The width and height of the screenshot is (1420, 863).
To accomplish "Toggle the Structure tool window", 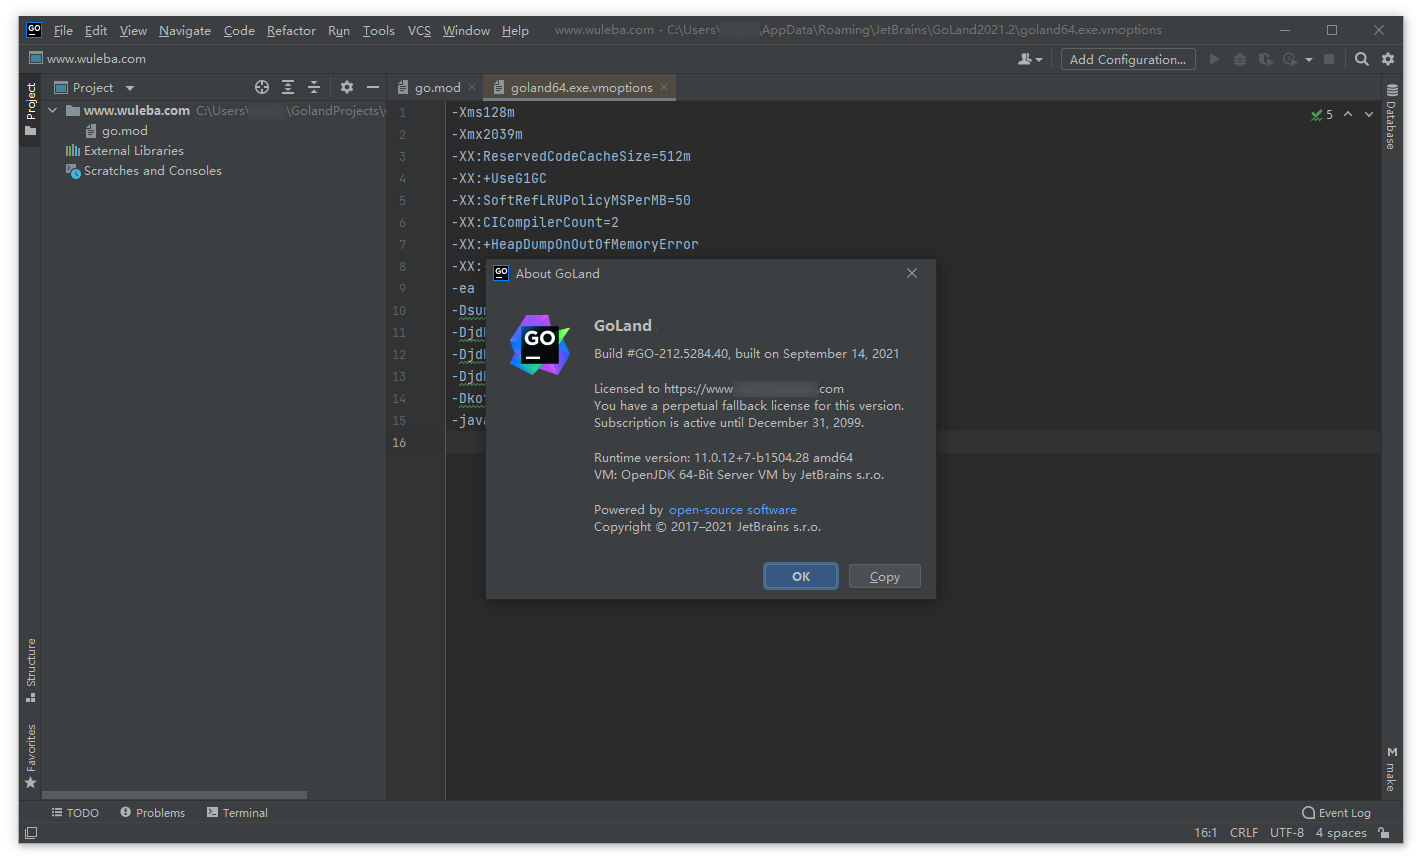I will point(30,669).
